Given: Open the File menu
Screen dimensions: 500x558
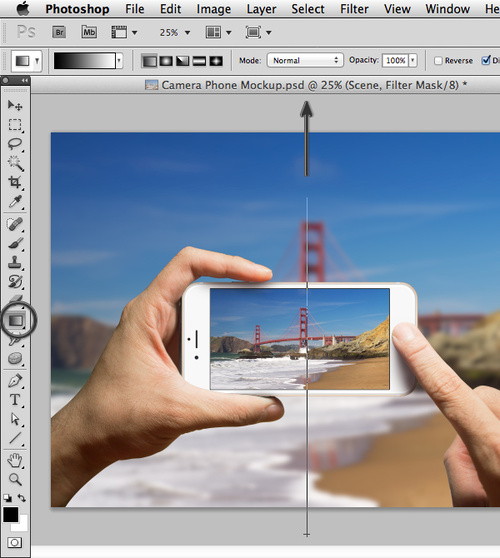Looking at the screenshot, I should (x=135, y=9).
